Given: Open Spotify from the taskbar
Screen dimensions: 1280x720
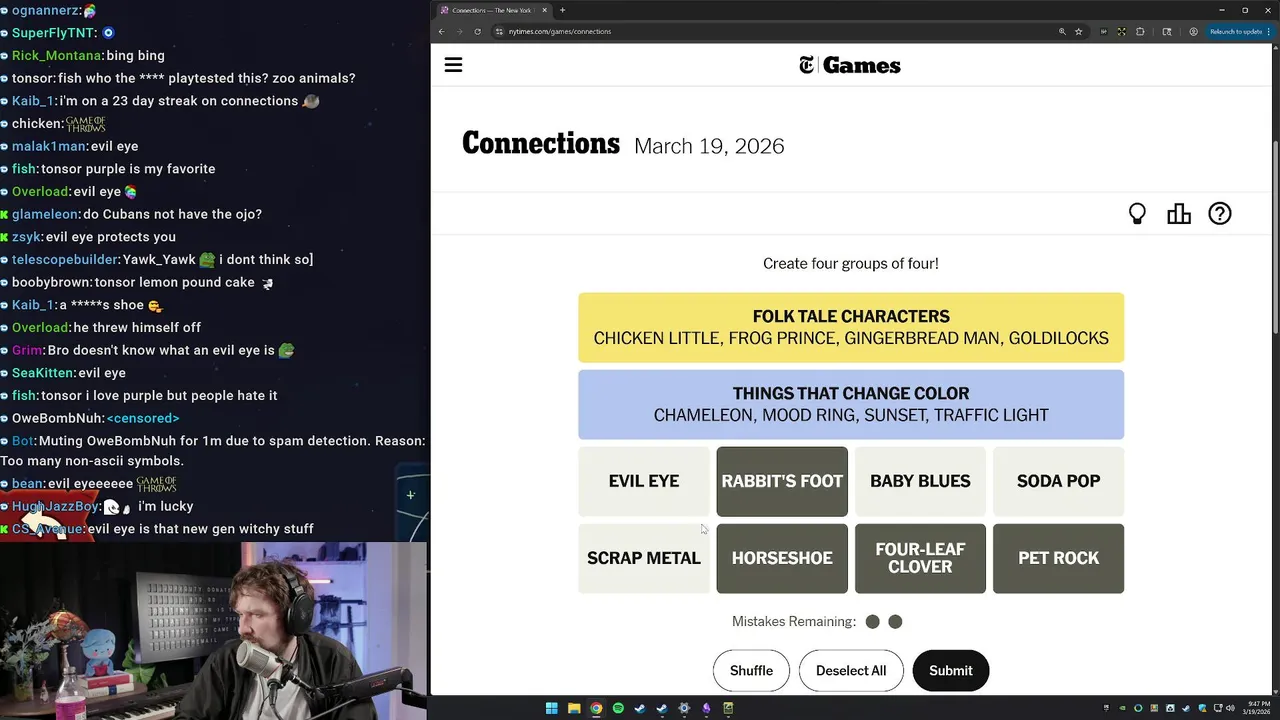Looking at the screenshot, I should 618,708.
